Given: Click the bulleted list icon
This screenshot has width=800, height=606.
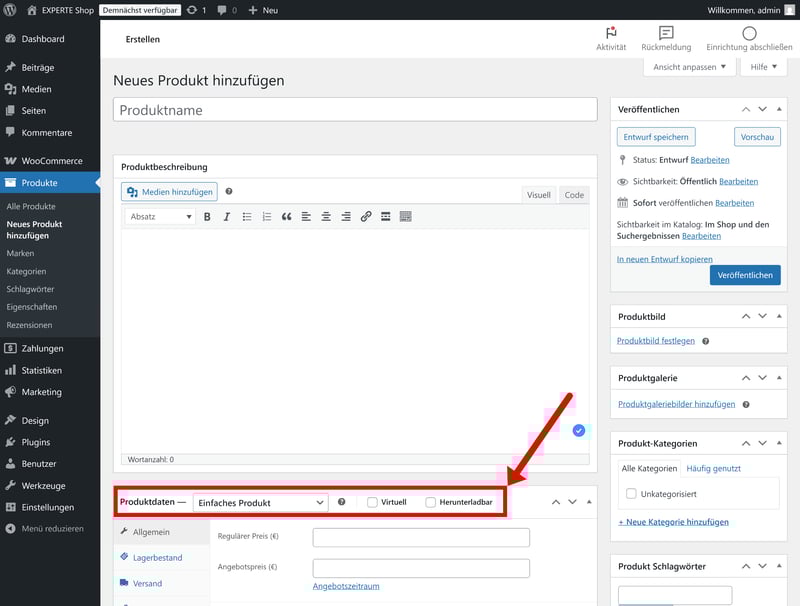Looking at the screenshot, I should coord(247,216).
